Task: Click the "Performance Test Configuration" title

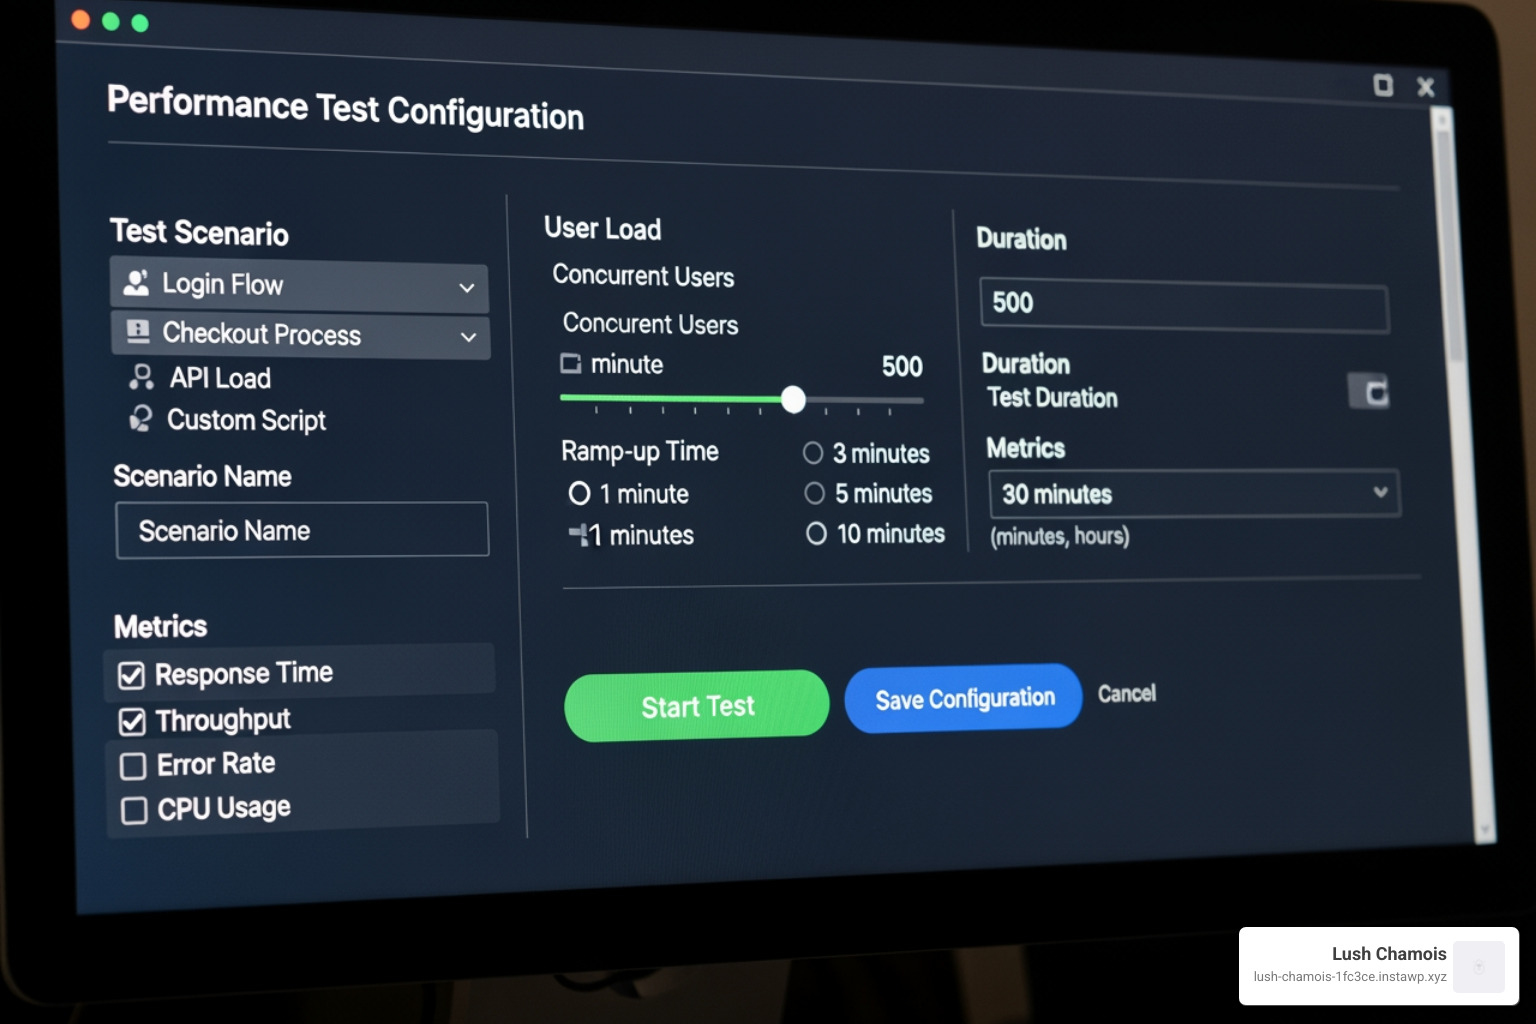Action: point(345,108)
